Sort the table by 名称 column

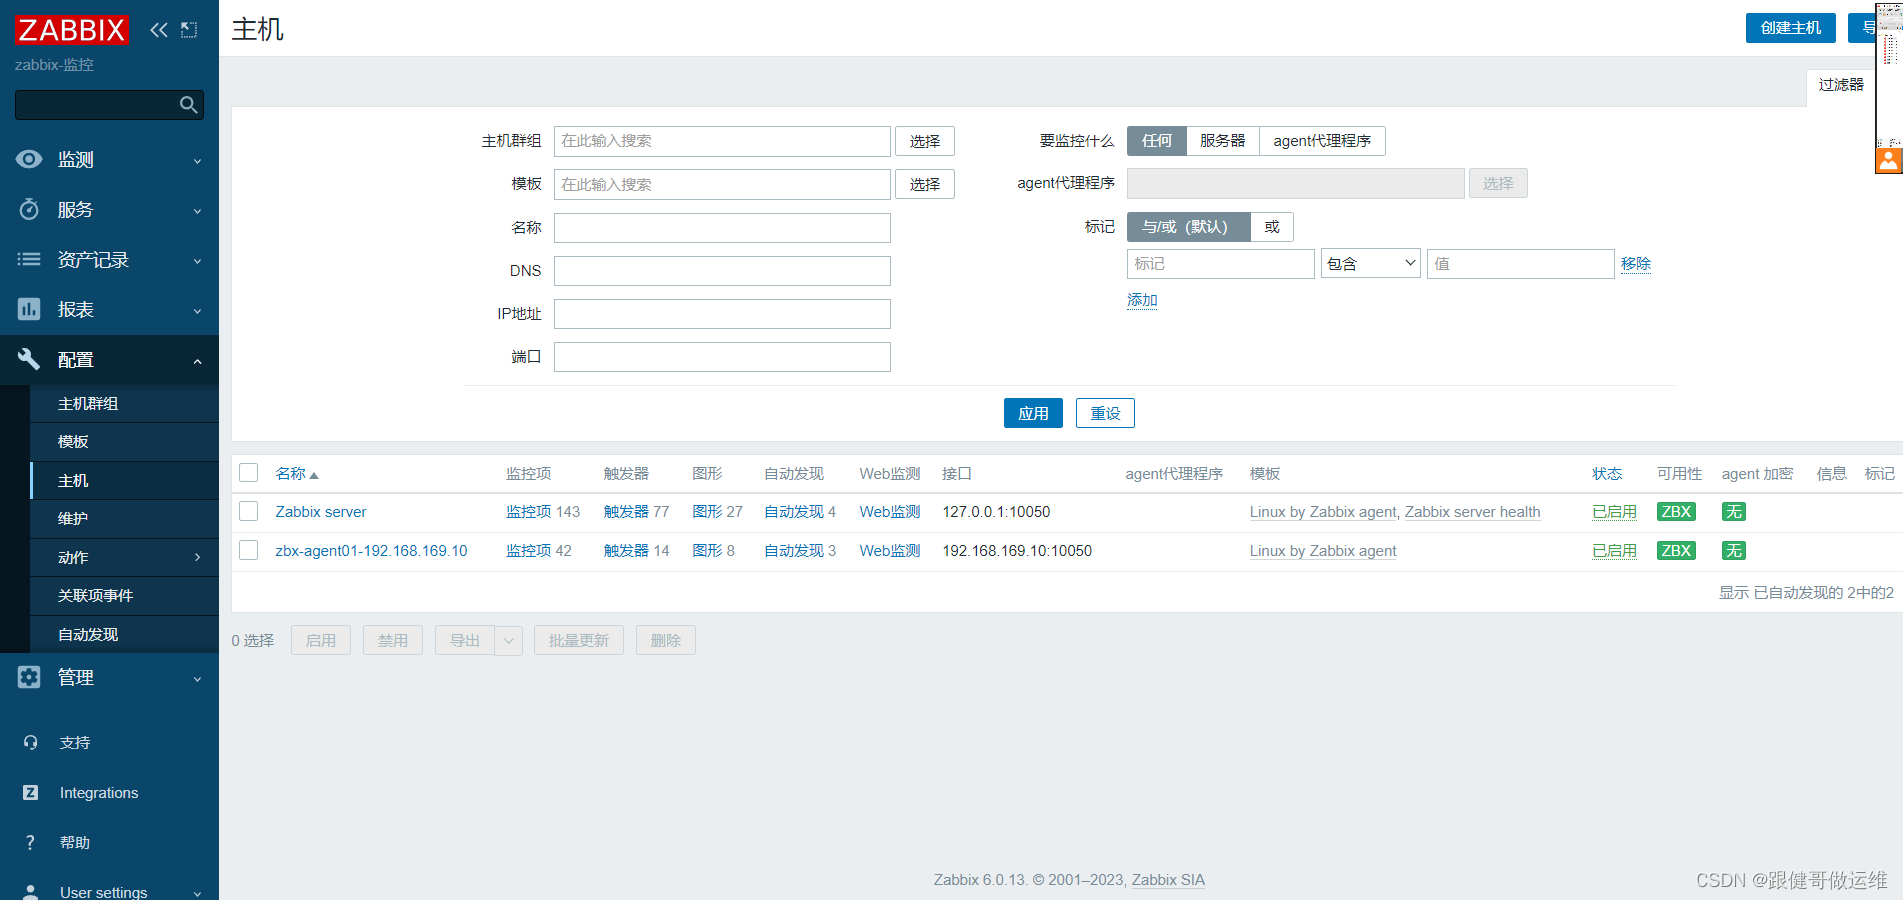[x=296, y=474]
